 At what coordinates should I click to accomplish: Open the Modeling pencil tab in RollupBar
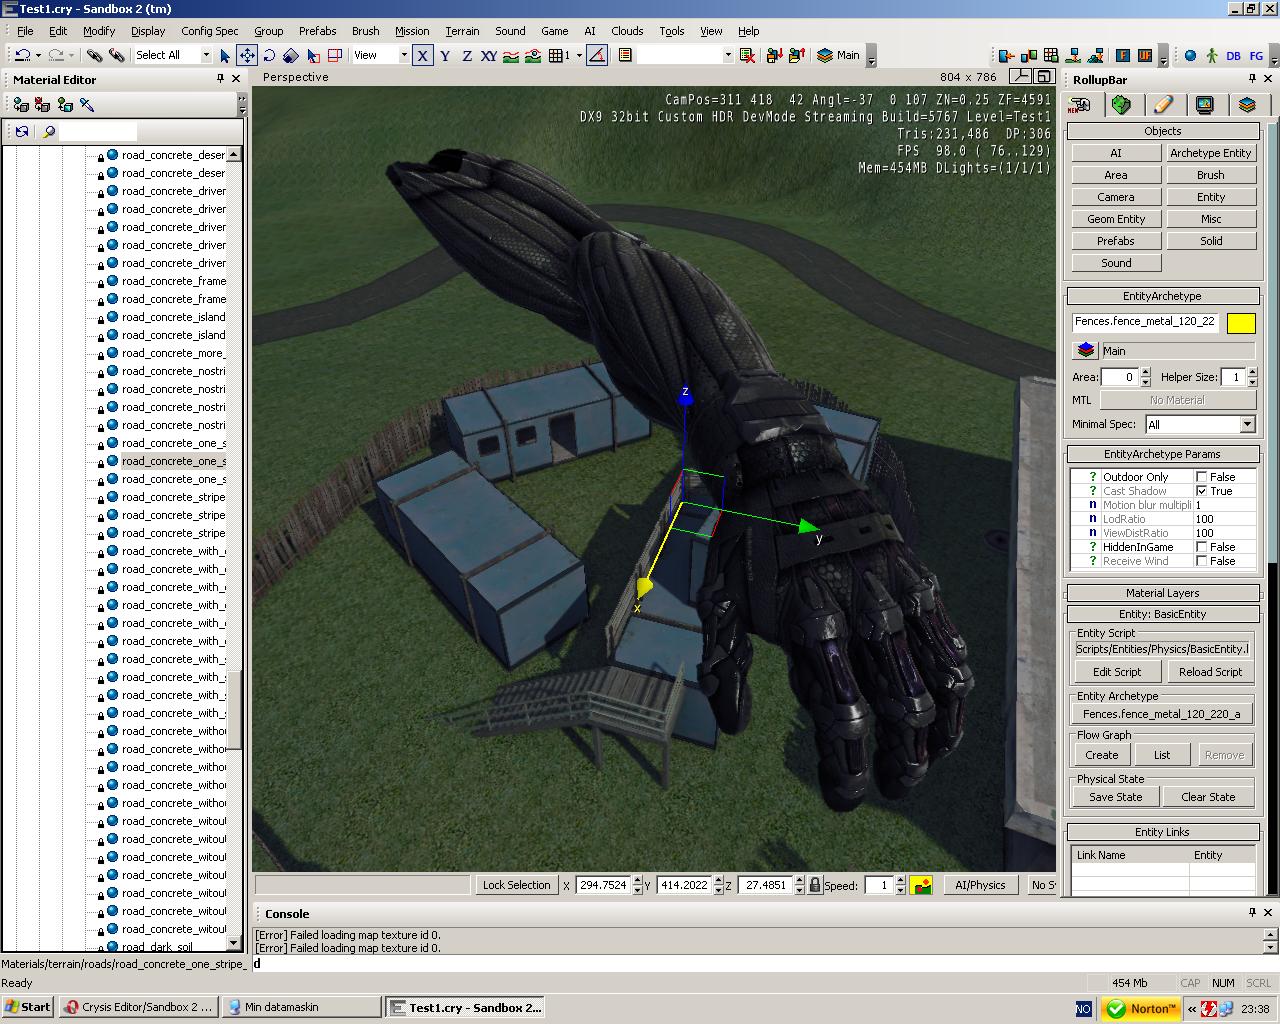point(1163,105)
